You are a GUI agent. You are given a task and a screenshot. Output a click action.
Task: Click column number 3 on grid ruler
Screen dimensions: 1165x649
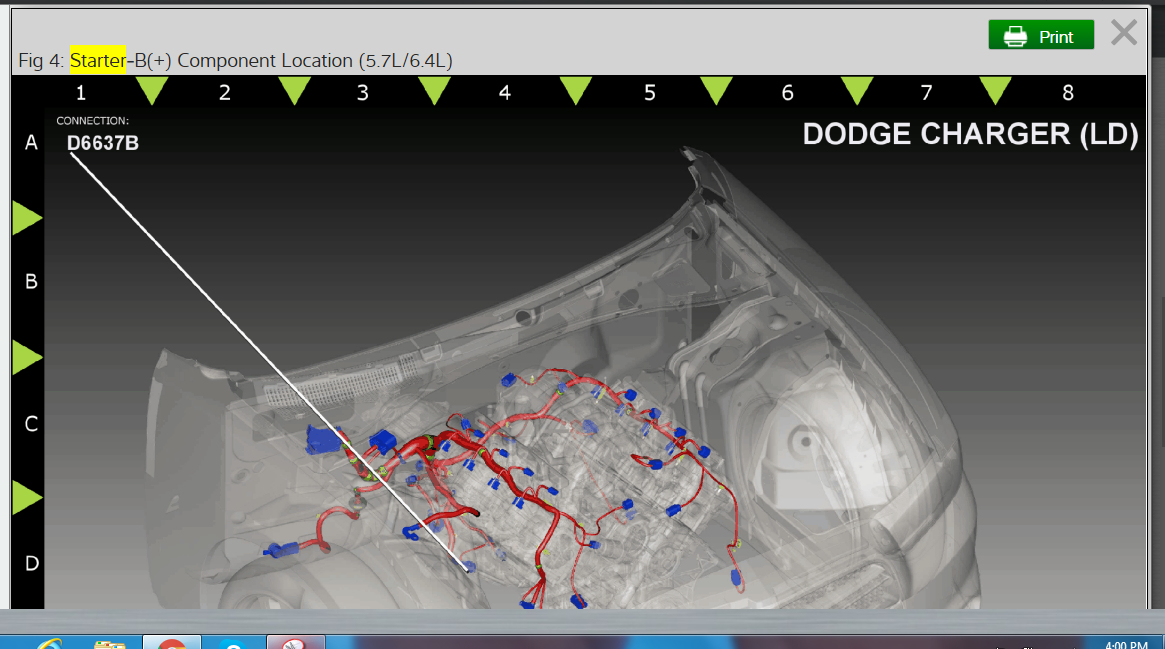(x=363, y=93)
